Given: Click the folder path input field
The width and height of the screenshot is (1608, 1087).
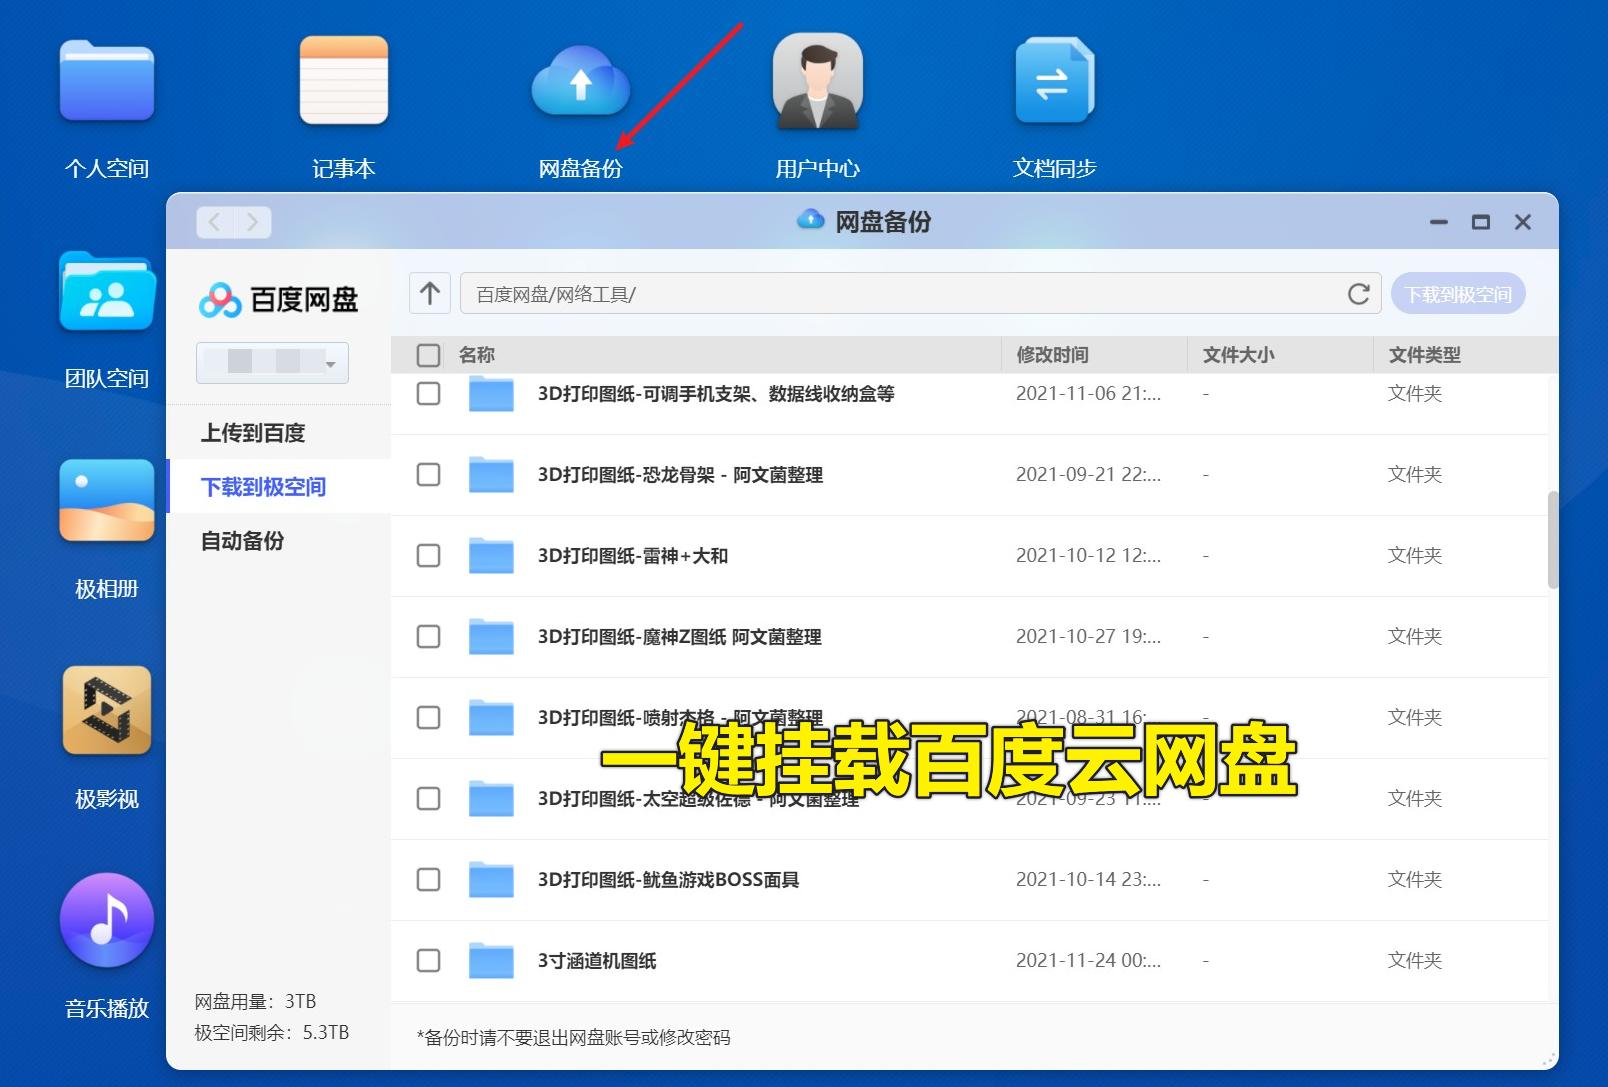Looking at the screenshot, I should [x=900, y=294].
